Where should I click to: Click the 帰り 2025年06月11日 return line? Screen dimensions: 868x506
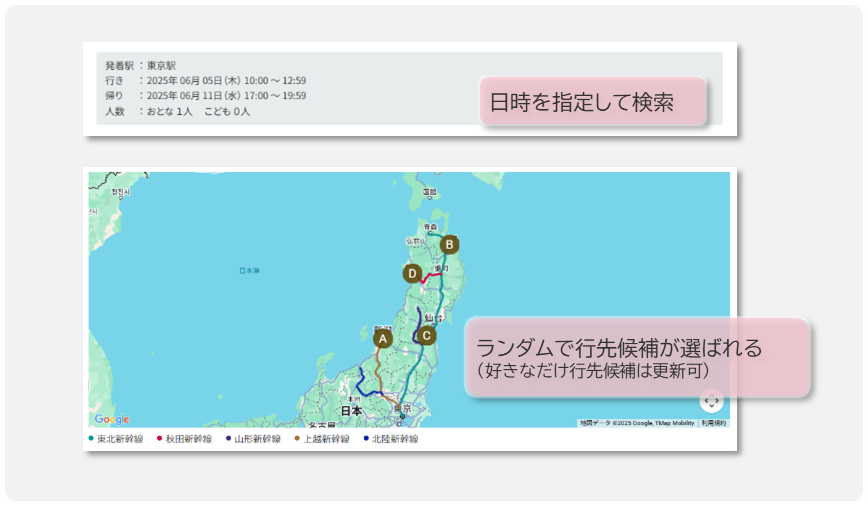point(205,95)
